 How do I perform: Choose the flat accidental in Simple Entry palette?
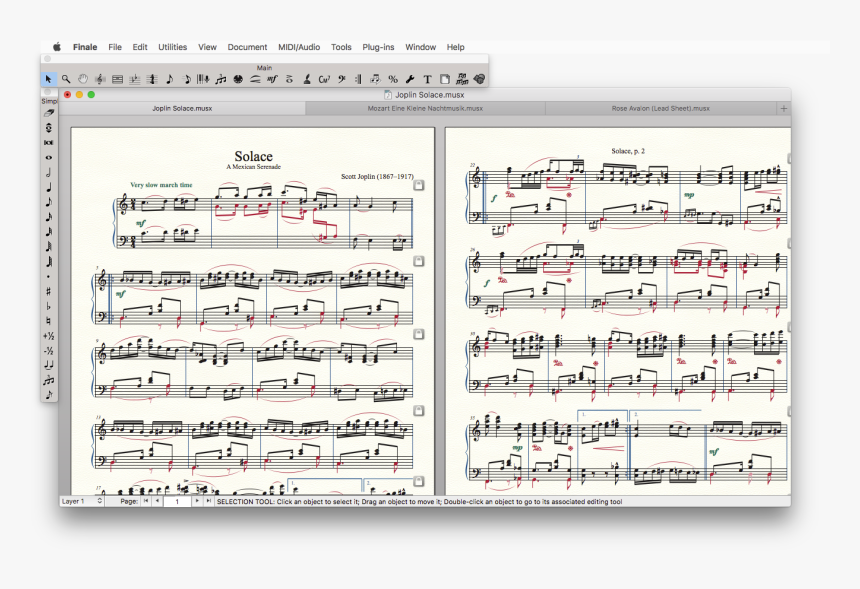pos(49,306)
